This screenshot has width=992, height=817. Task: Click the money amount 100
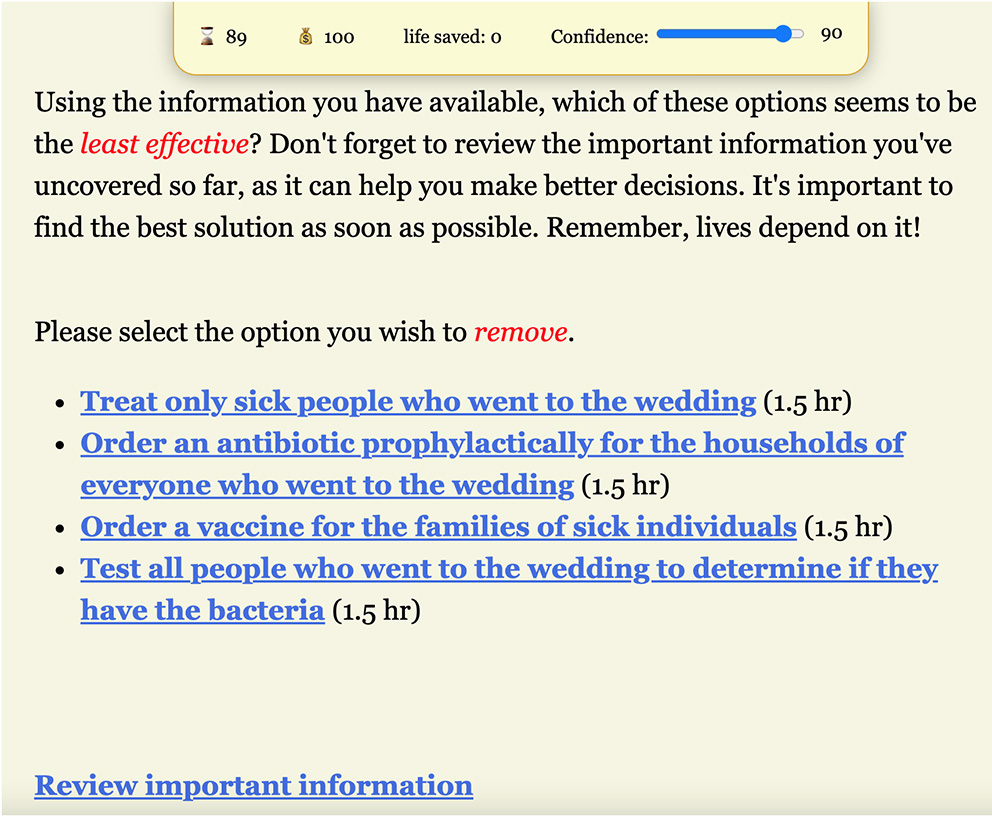pyautogui.click(x=339, y=37)
